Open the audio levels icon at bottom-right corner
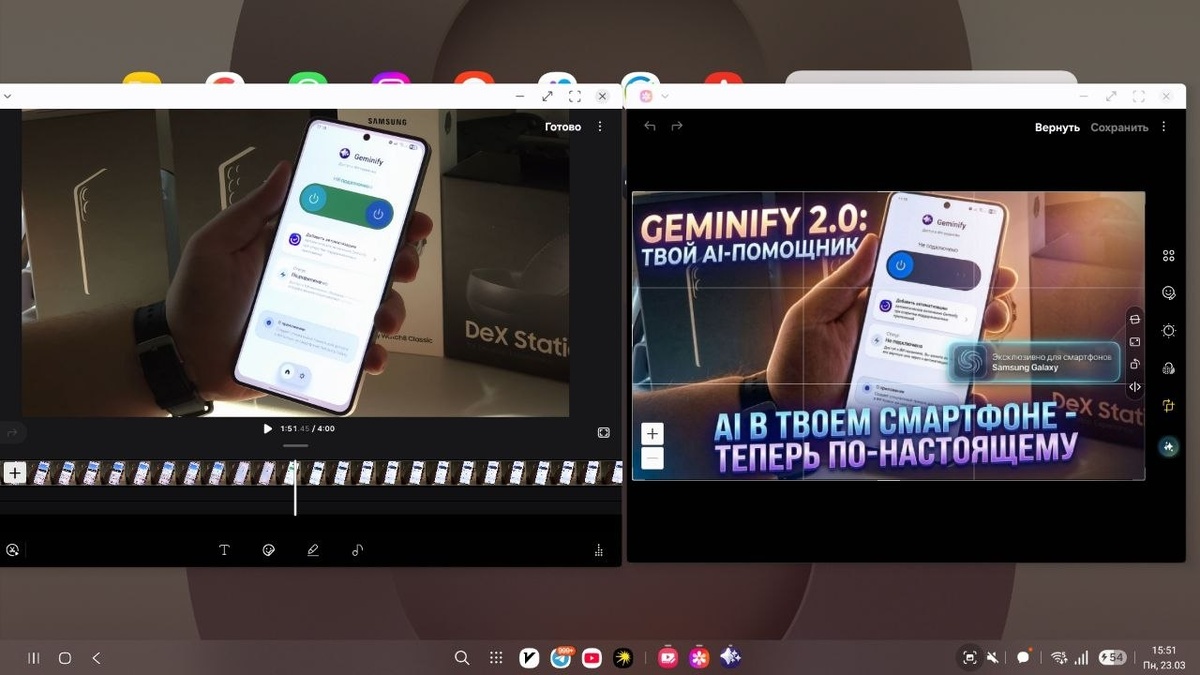The width and height of the screenshot is (1200, 675). [x=598, y=549]
